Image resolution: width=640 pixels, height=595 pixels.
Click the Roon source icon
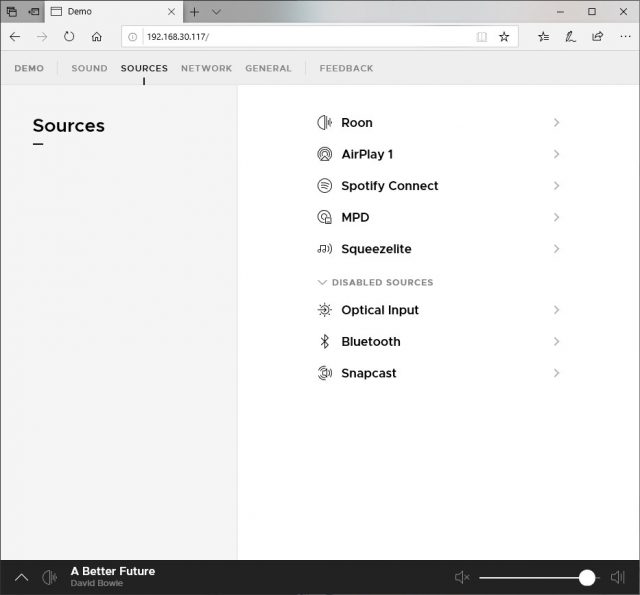click(x=324, y=122)
